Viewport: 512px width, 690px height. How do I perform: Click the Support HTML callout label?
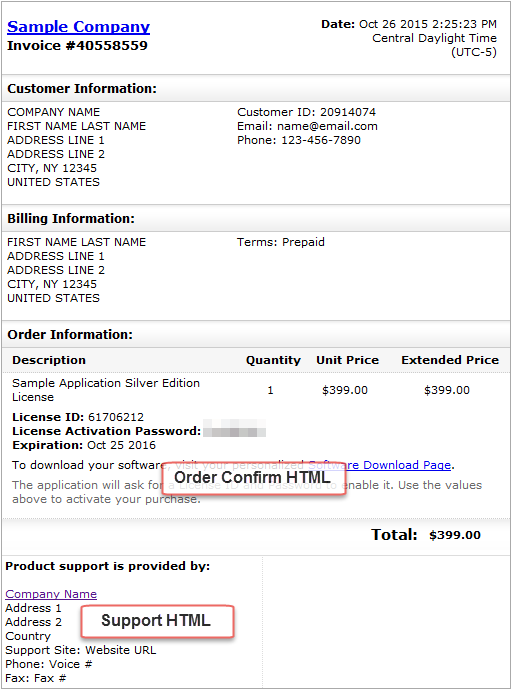[x=157, y=621]
